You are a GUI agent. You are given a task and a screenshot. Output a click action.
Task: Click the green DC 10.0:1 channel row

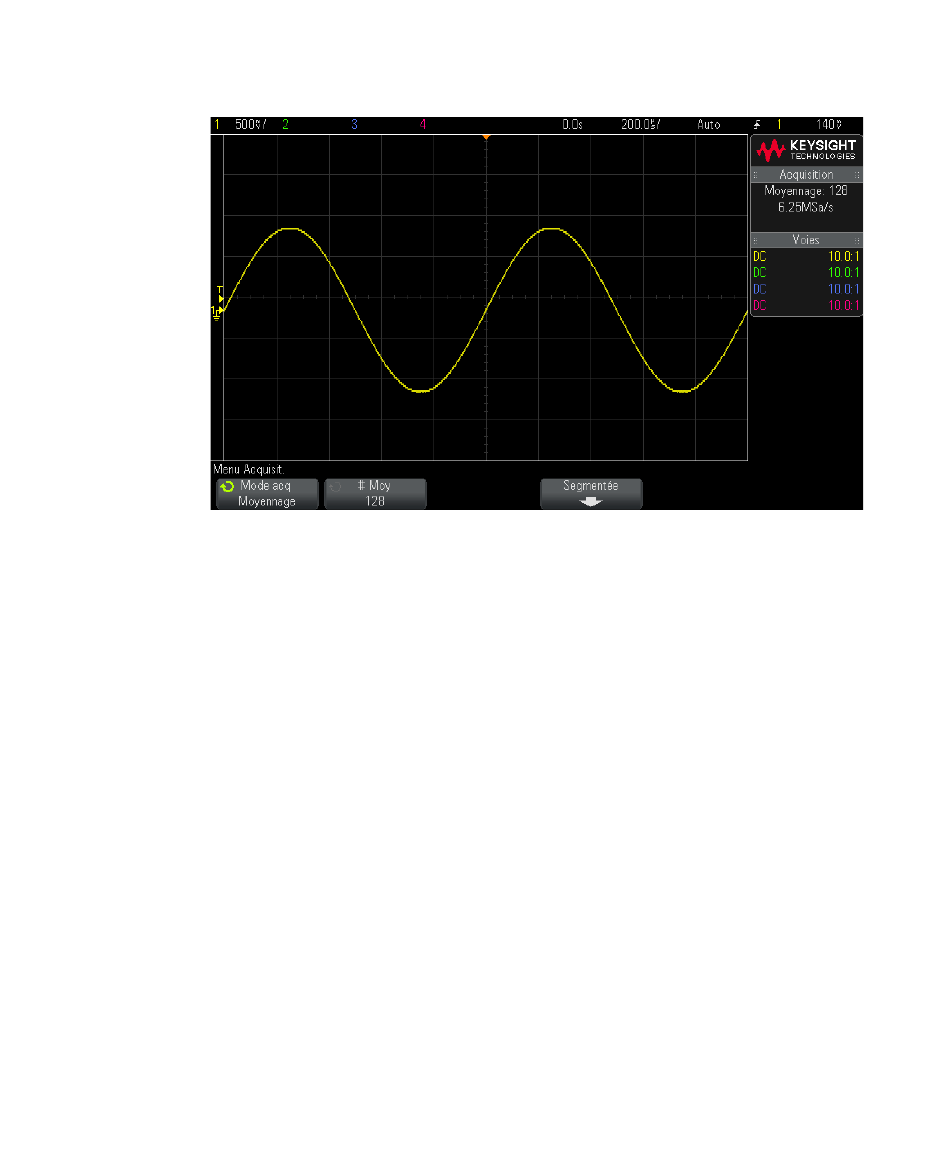click(806, 273)
